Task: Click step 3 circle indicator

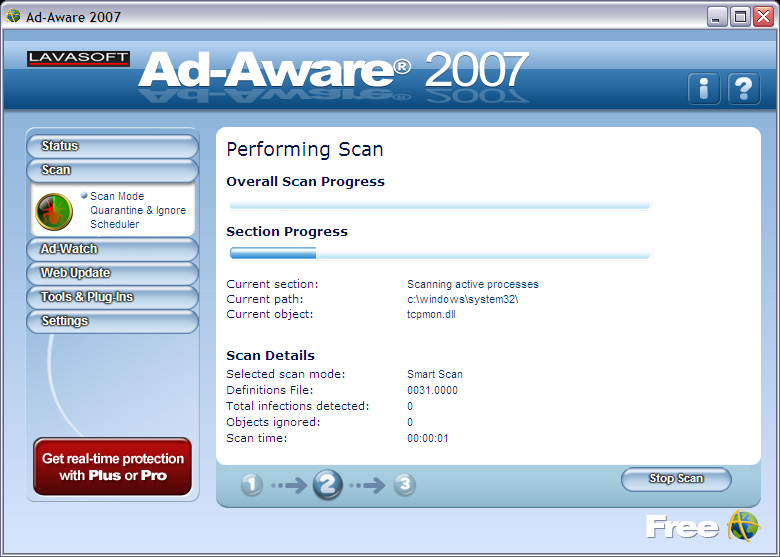Action: coord(405,484)
